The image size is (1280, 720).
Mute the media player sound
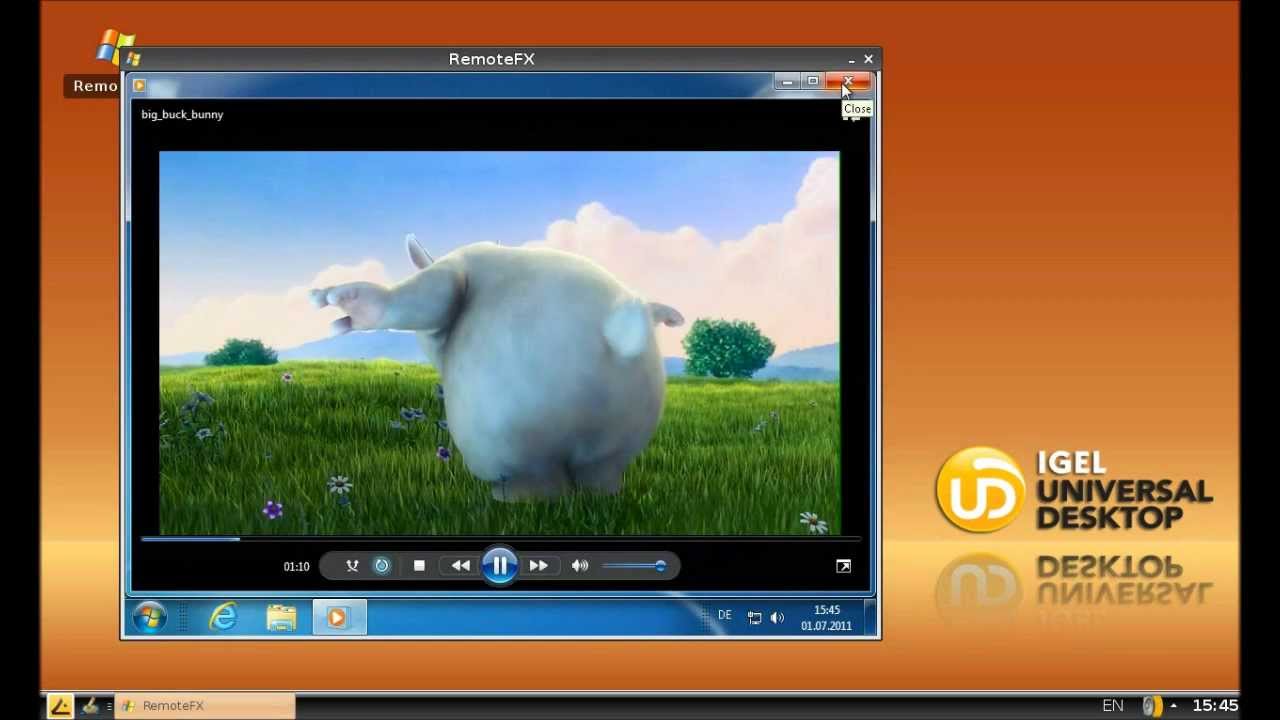tap(580, 566)
